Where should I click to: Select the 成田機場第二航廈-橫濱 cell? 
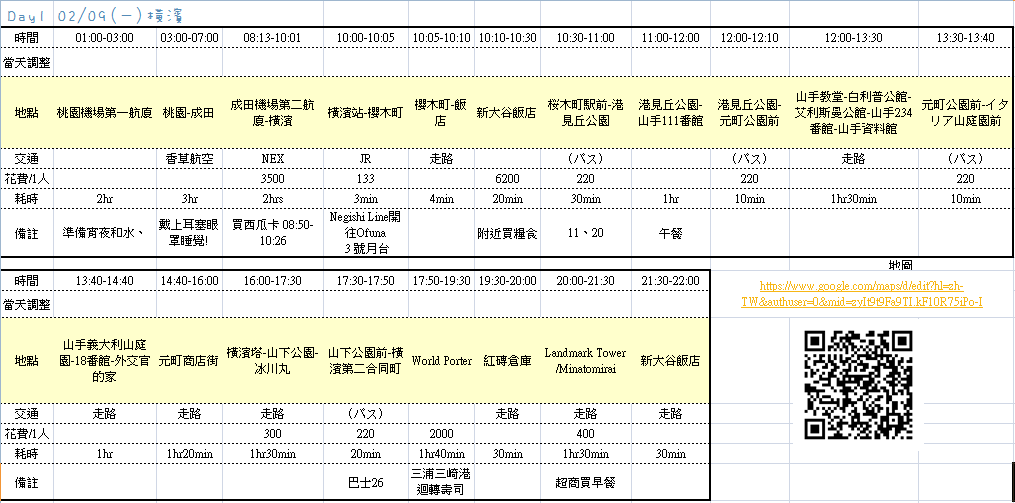click(272, 113)
